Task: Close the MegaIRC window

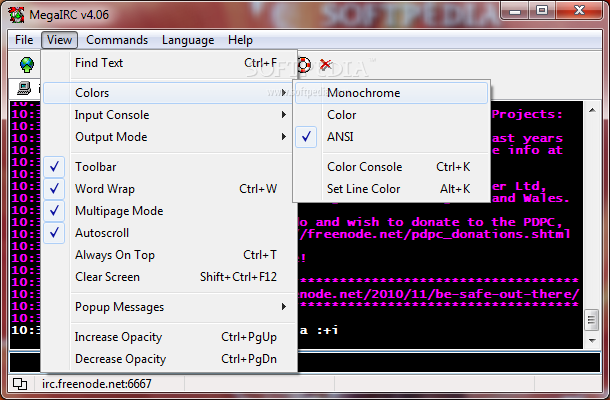Action: (x=580, y=11)
